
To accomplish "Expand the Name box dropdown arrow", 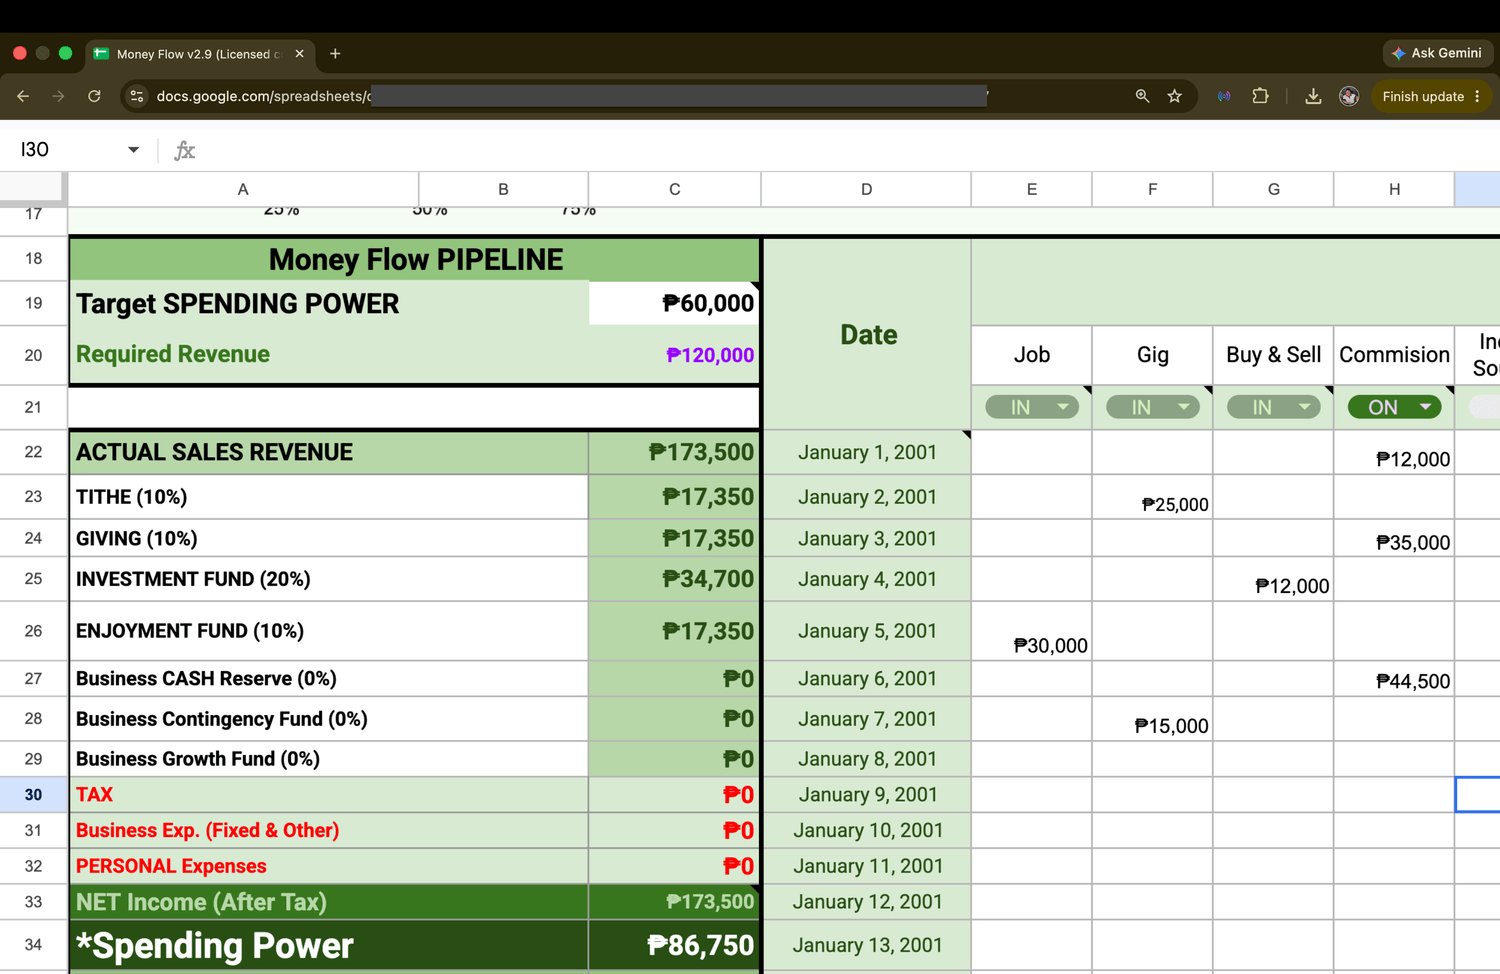I will [133, 150].
